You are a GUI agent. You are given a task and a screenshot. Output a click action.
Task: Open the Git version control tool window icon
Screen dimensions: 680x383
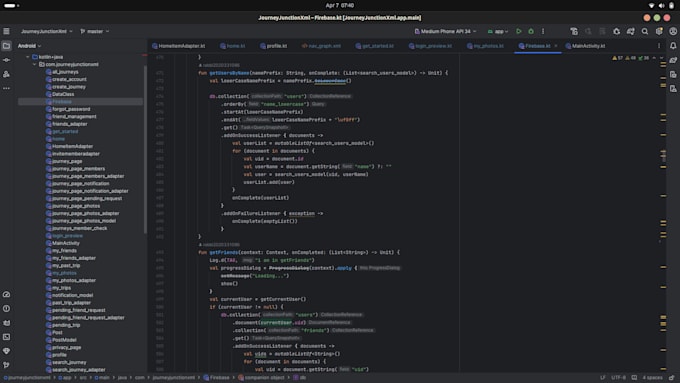pyautogui.click(x=6, y=365)
